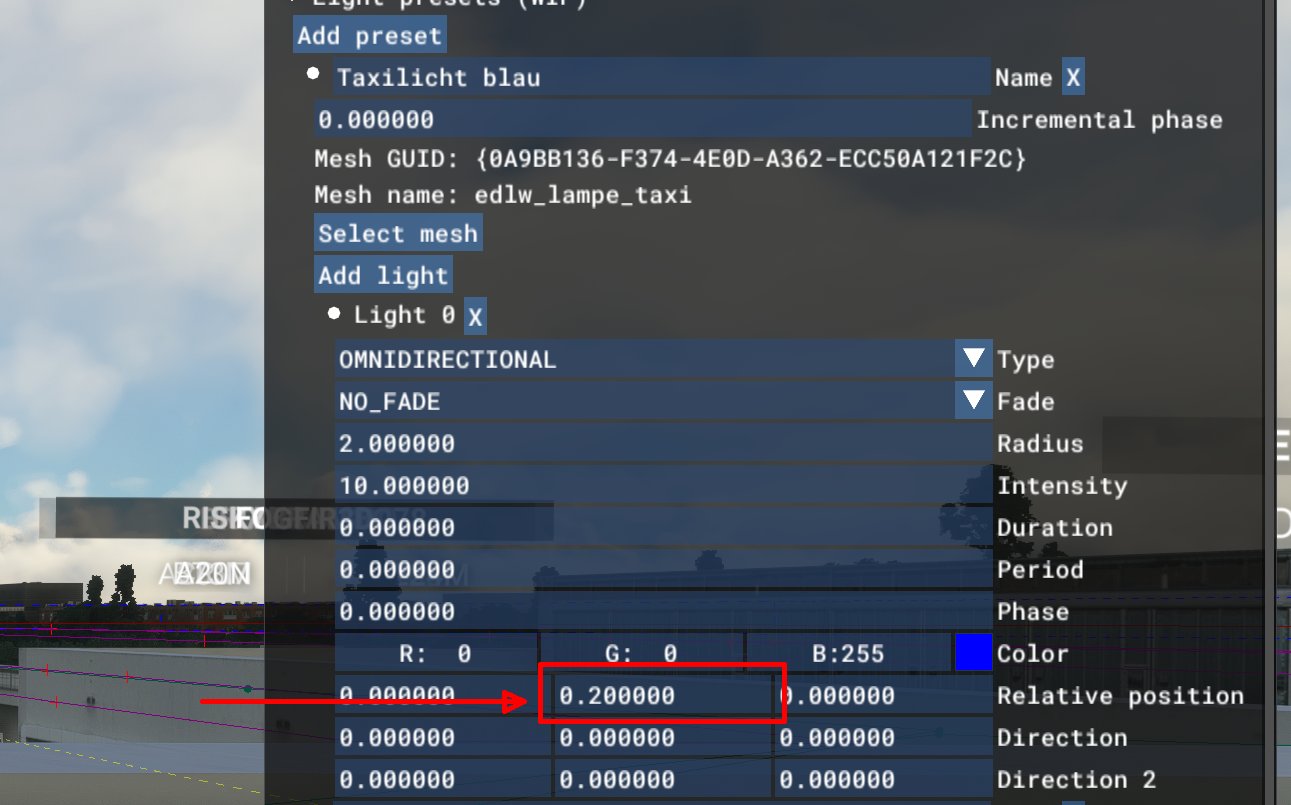This screenshot has height=805, width=1291.
Task: Edit third Direction 2 value field
Action: (883, 779)
